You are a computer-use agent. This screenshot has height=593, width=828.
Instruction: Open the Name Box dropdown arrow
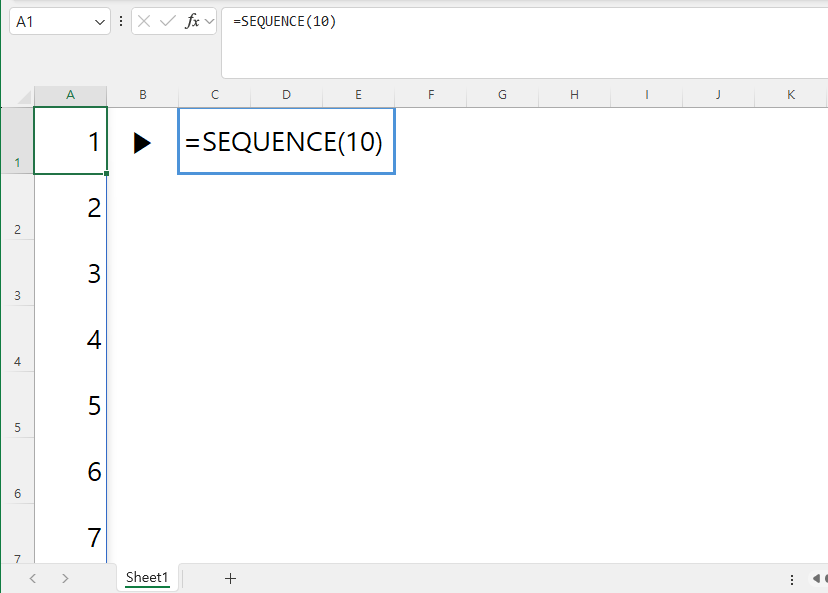98,20
